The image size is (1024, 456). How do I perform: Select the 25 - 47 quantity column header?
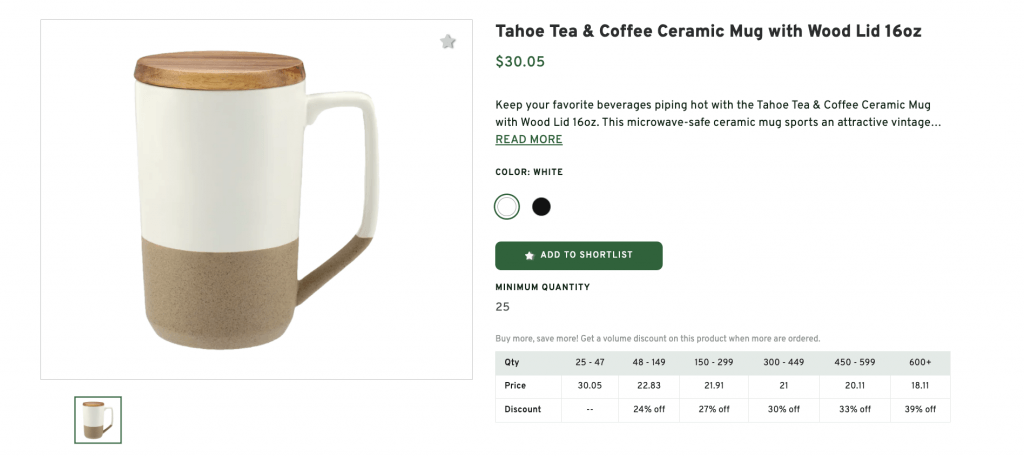click(x=590, y=362)
